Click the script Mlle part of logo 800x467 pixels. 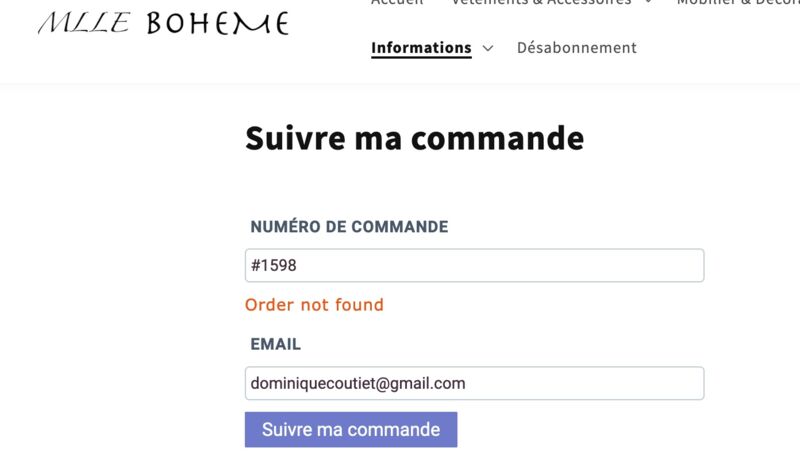(84, 23)
